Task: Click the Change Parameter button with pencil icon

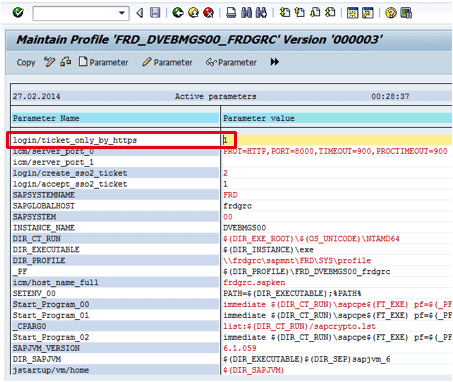Action: 167,62
